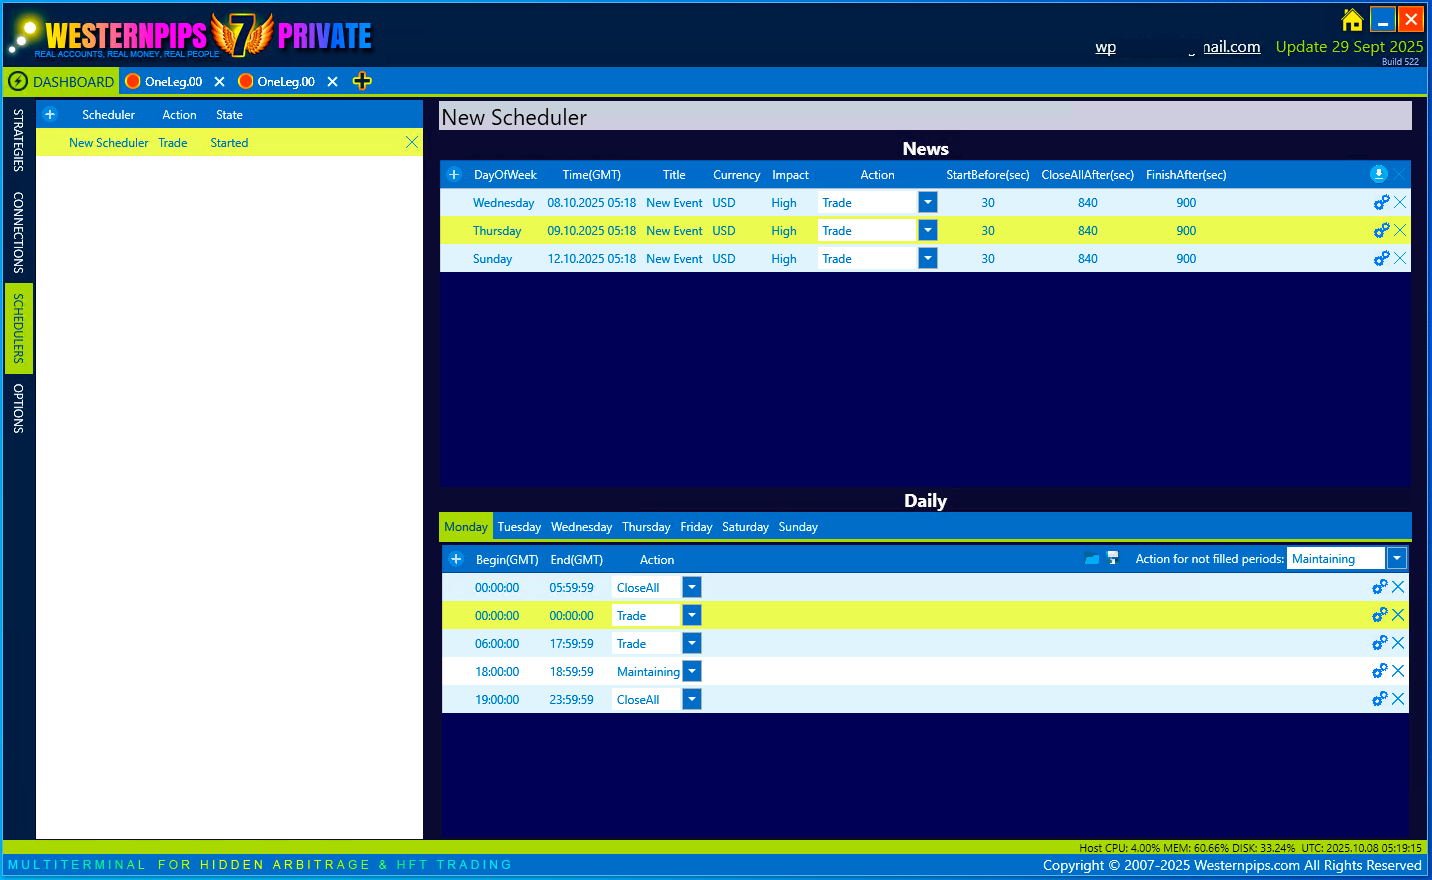The width and height of the screenshot is (1432, 880).
Task: Click the 06:00:00 begin time cell
Action: [x=497, y=644]
